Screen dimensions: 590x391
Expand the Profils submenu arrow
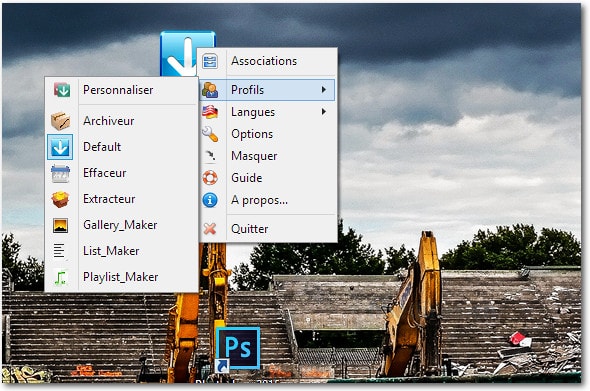pos(324,90)
